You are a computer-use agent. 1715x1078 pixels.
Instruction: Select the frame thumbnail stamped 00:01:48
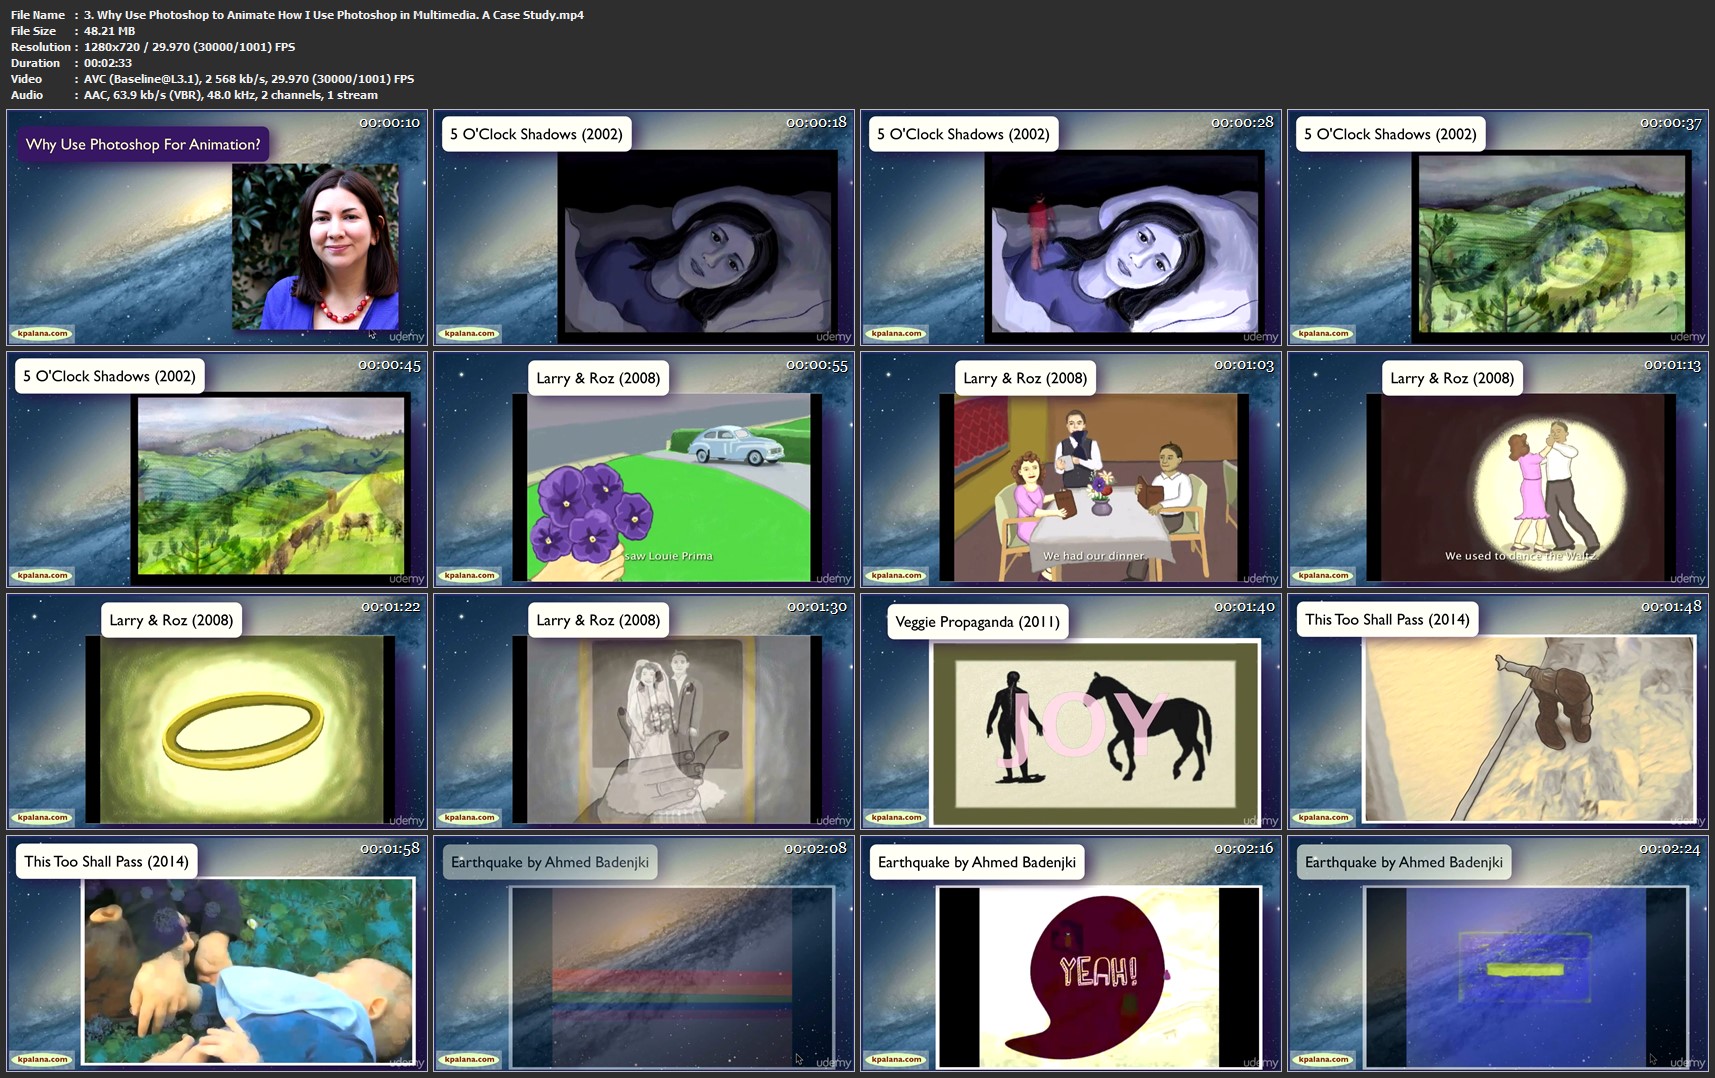pos(1498,712)
